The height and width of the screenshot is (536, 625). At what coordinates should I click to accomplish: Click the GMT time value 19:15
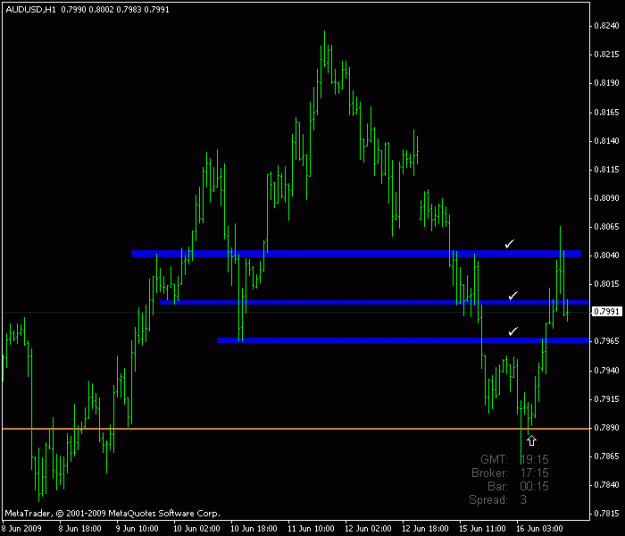pos(535,459)
